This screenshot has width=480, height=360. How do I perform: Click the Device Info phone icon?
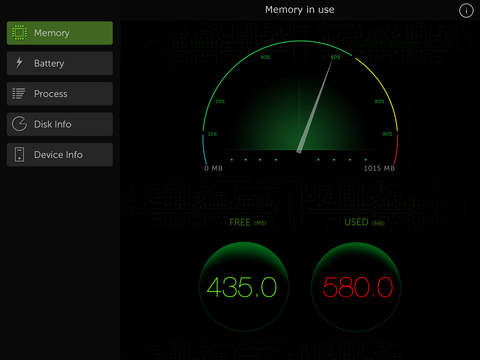click(19, 154)
